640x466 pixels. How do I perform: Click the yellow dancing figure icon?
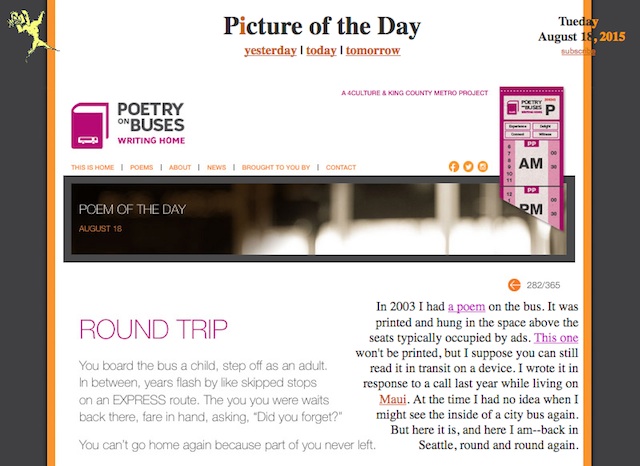(32, 35)
